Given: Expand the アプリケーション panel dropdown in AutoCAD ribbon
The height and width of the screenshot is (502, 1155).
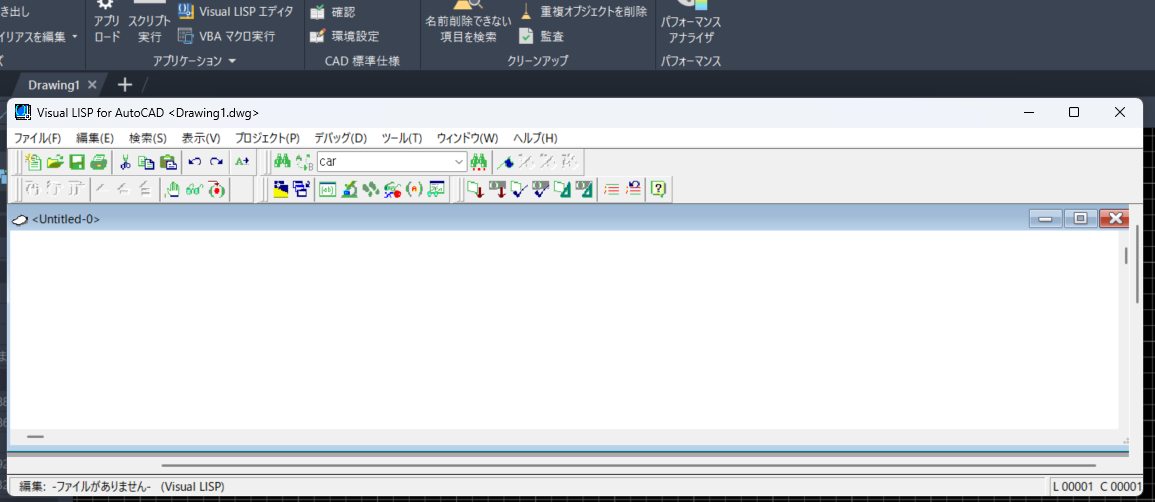Looking at the screenshot, I should tap(232, 61).
